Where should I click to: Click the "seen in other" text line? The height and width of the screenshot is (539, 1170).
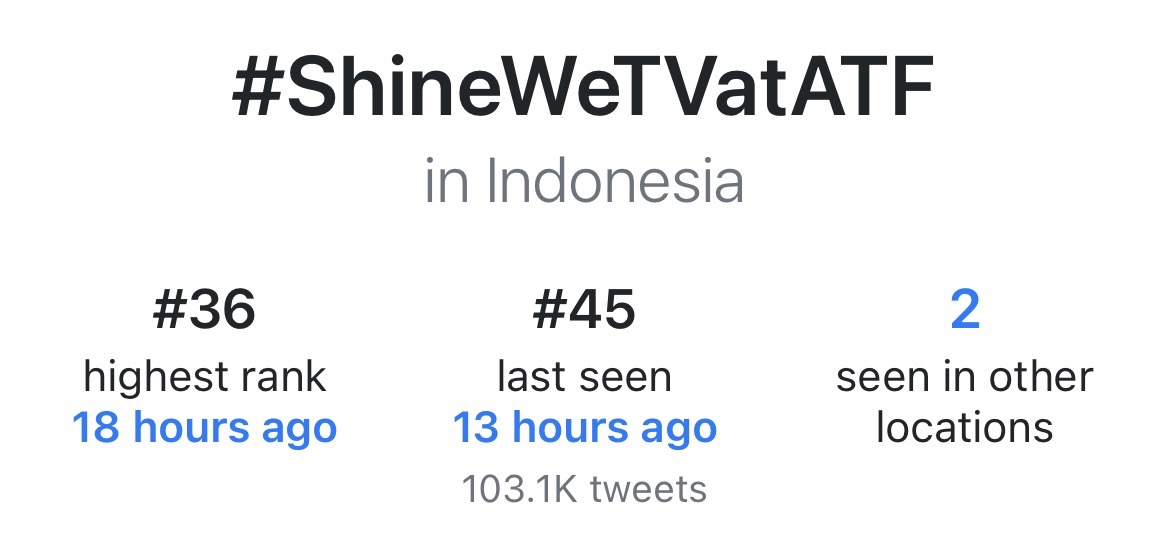pos(964,377)
